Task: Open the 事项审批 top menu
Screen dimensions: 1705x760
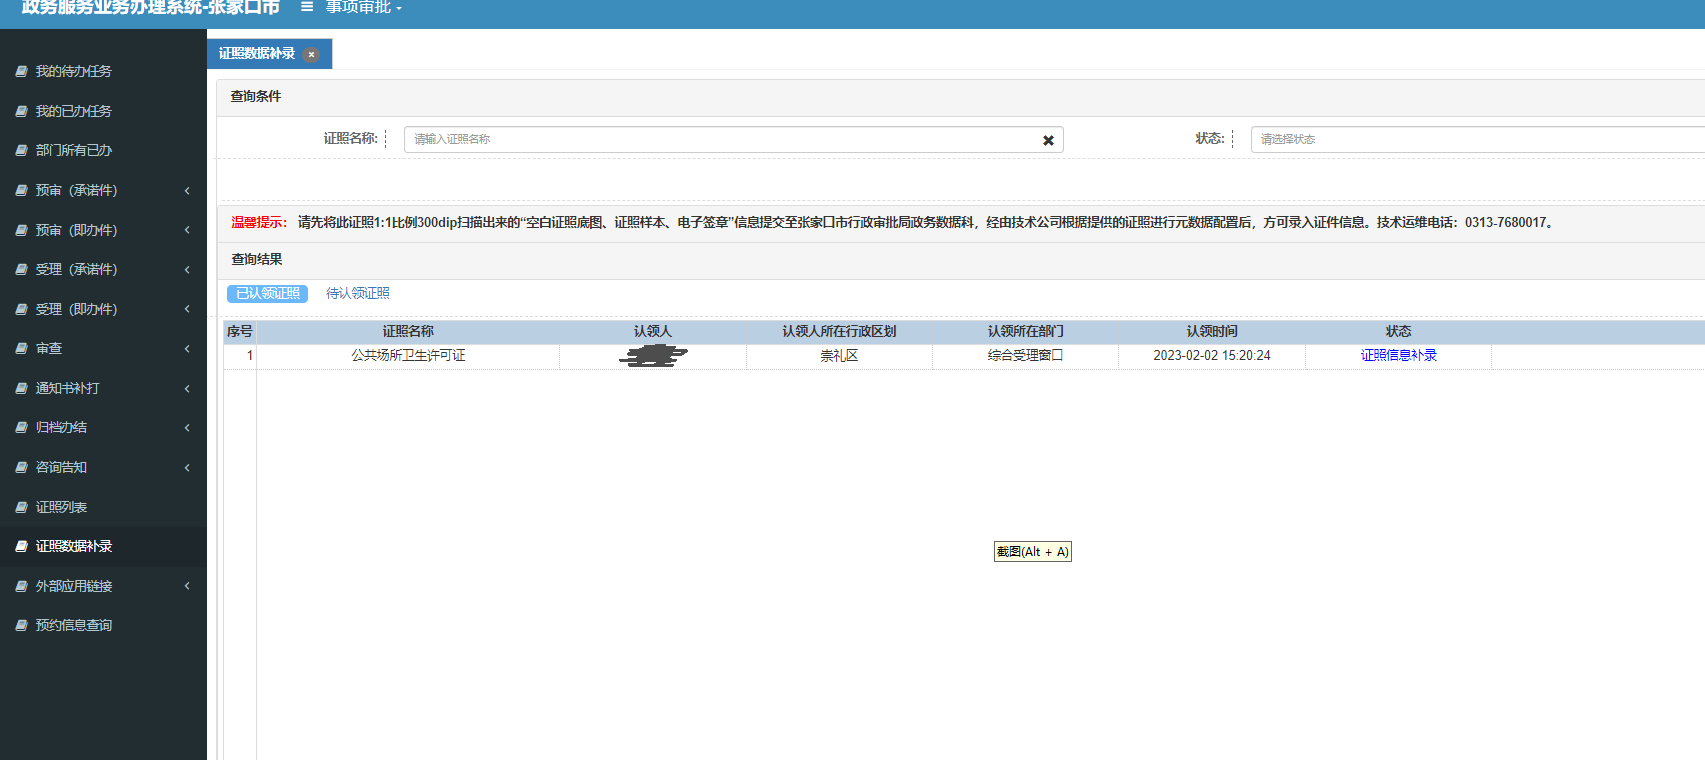Action: (x=363, y=7)
